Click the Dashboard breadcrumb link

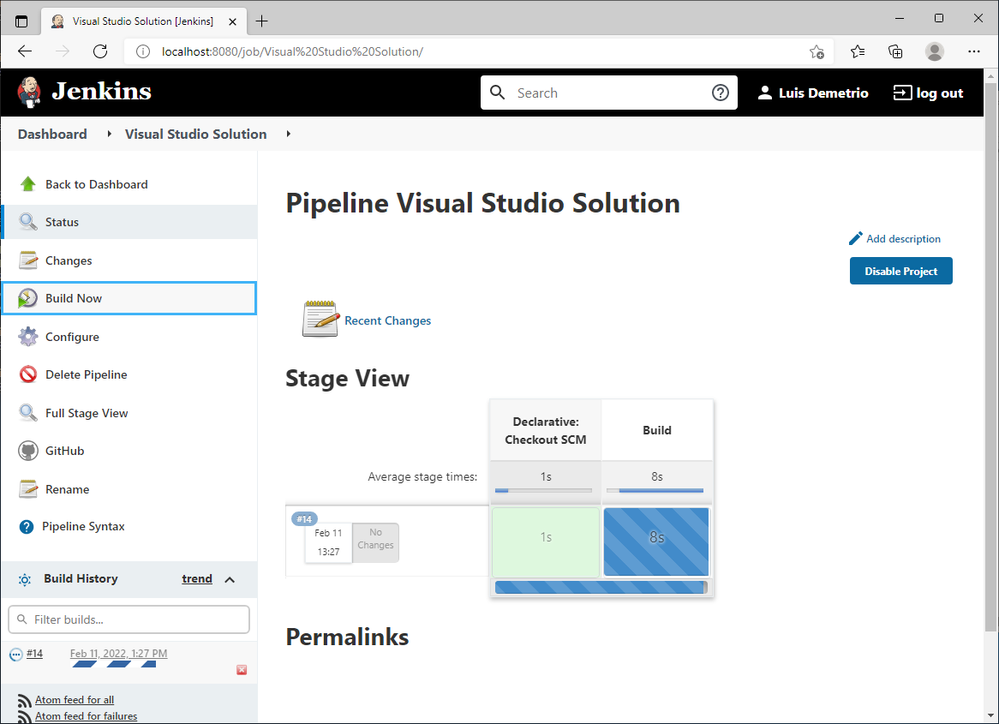(52, 134)
